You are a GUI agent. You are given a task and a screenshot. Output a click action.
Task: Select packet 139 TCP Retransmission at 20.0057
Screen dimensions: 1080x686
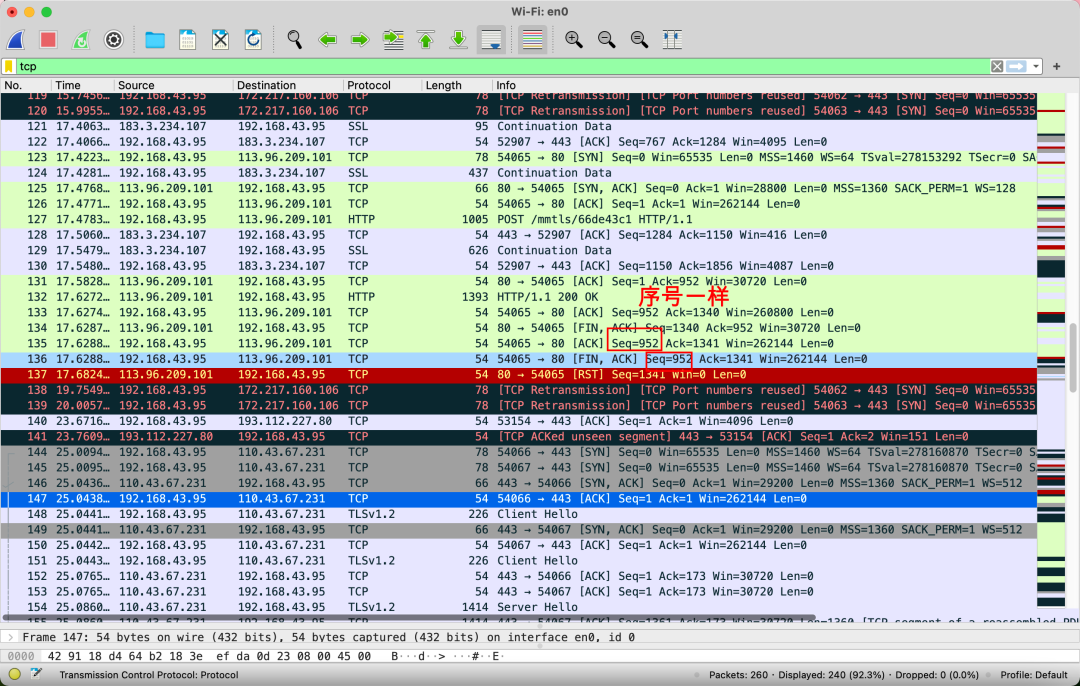click(x=519, y=405)
